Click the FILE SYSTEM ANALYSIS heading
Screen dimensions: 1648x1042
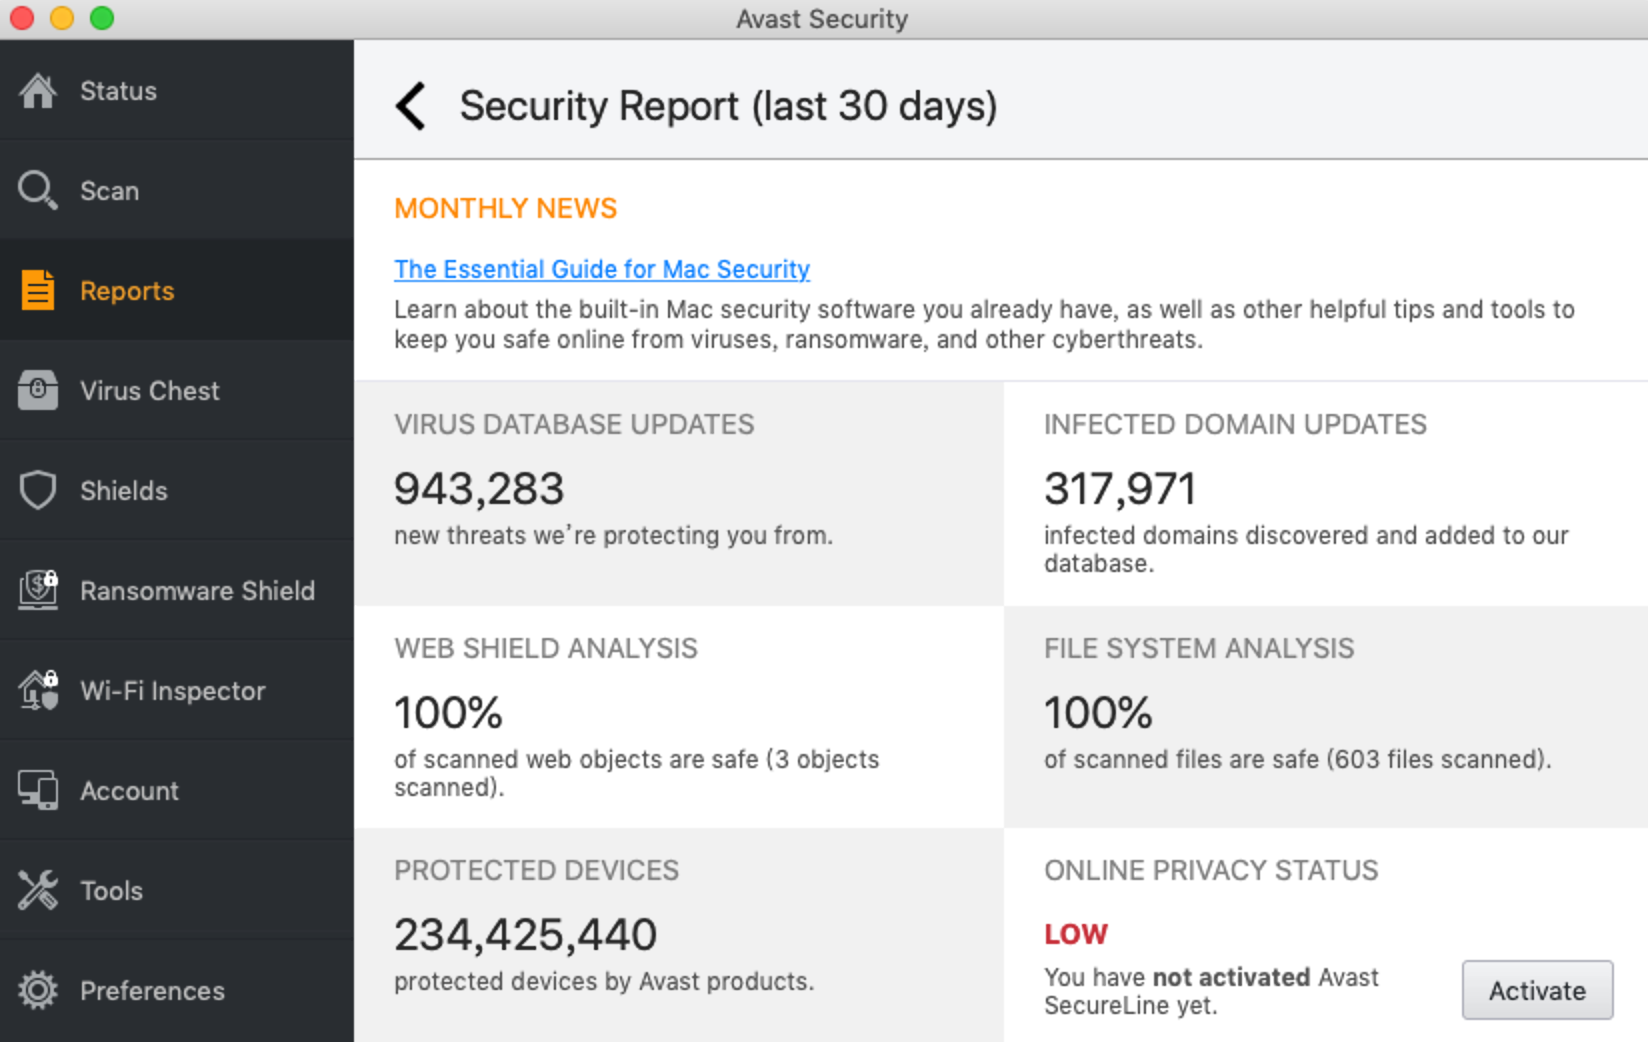point(1199,648)
